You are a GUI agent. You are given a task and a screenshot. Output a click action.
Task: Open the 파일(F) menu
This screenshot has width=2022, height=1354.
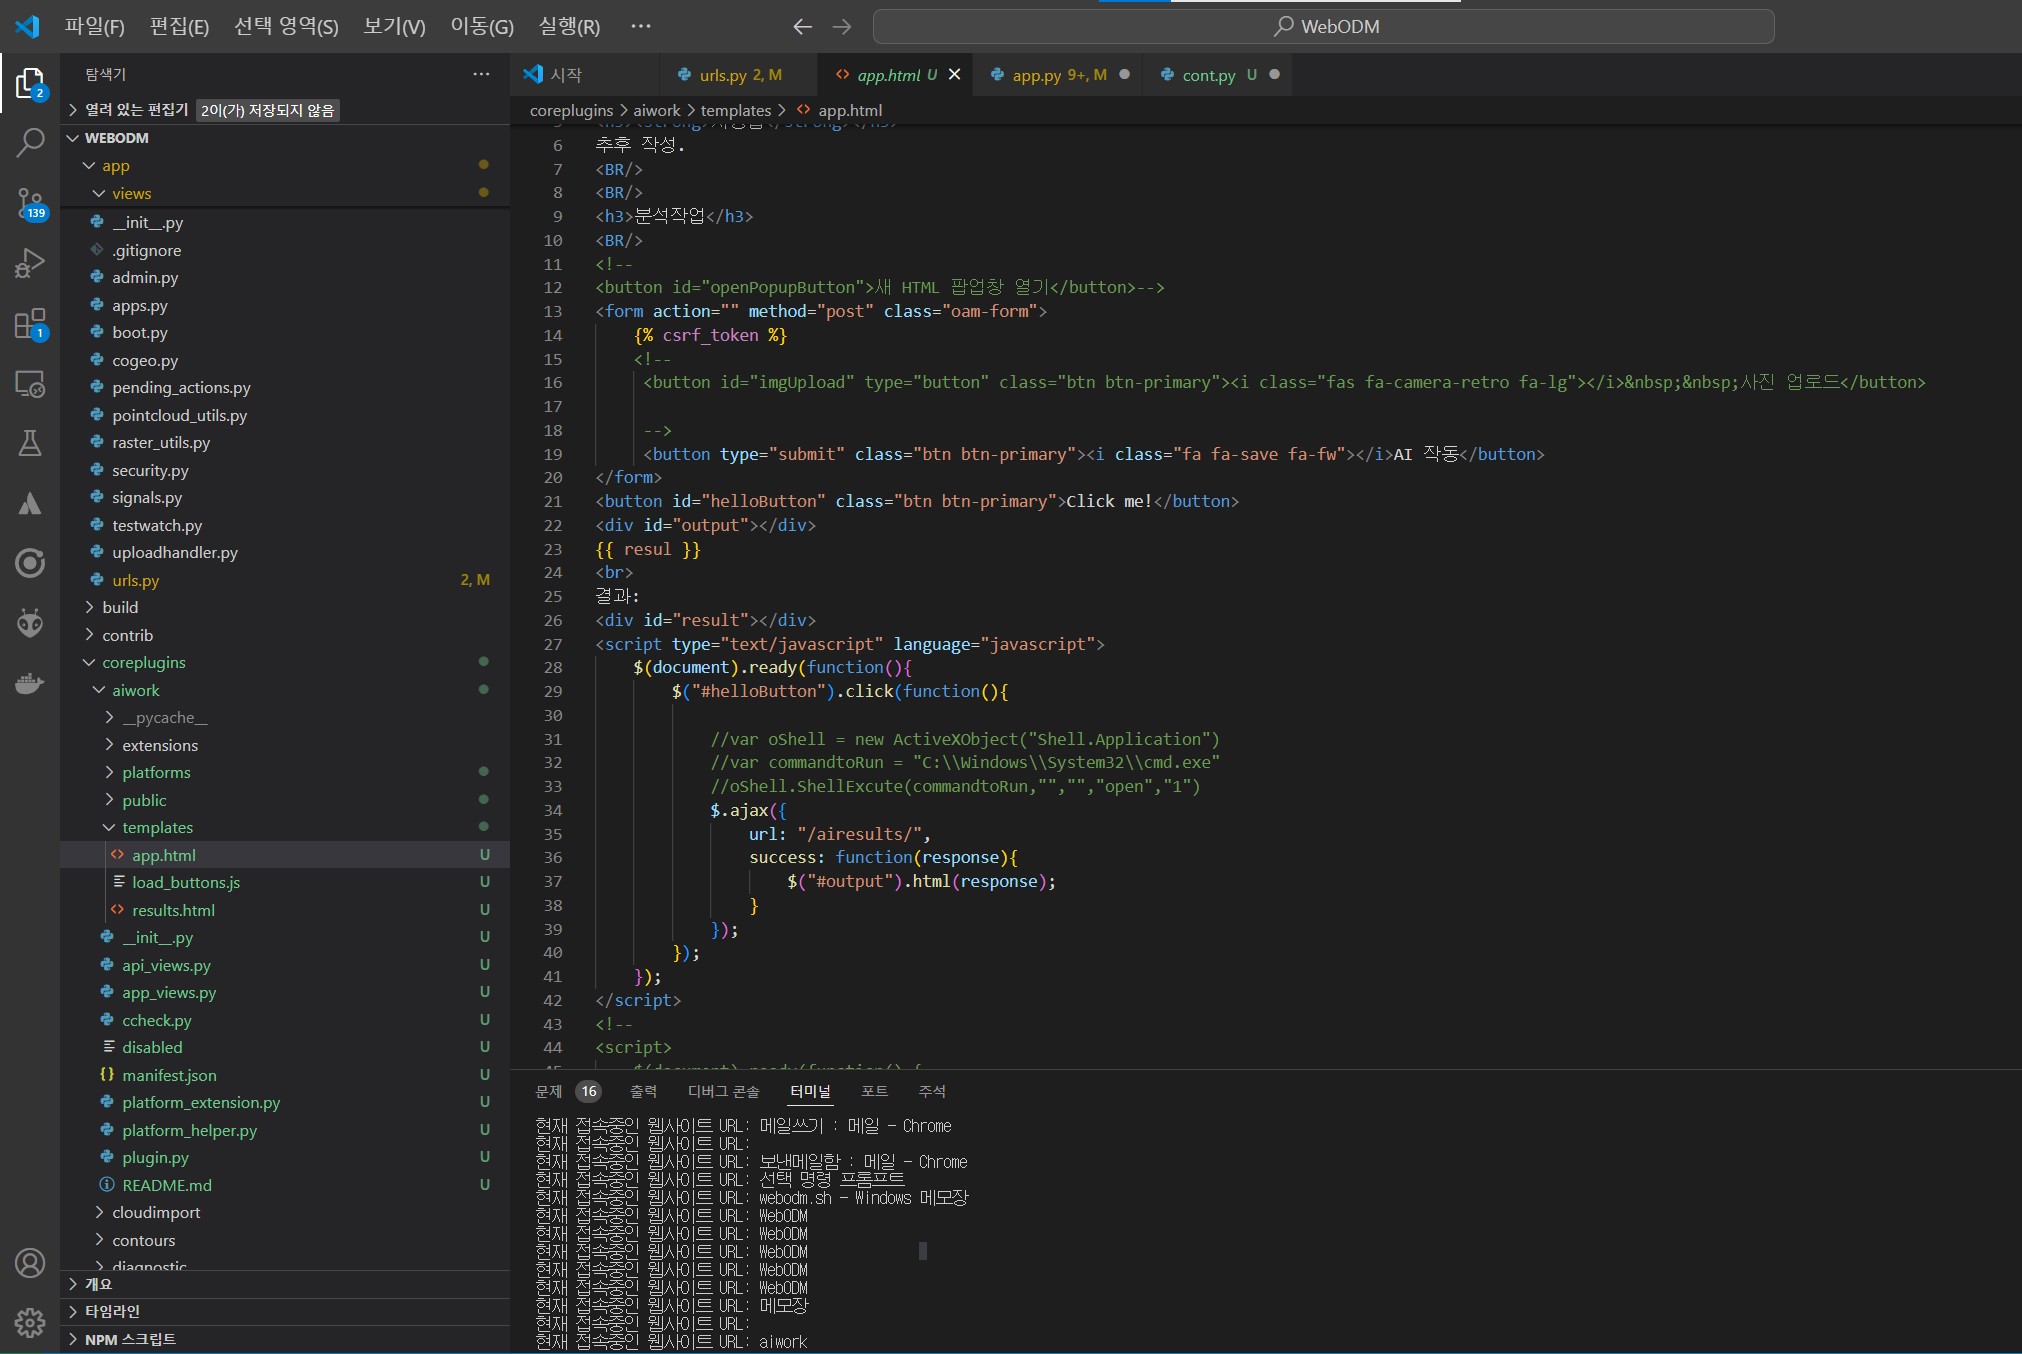(x=95, y=26)
